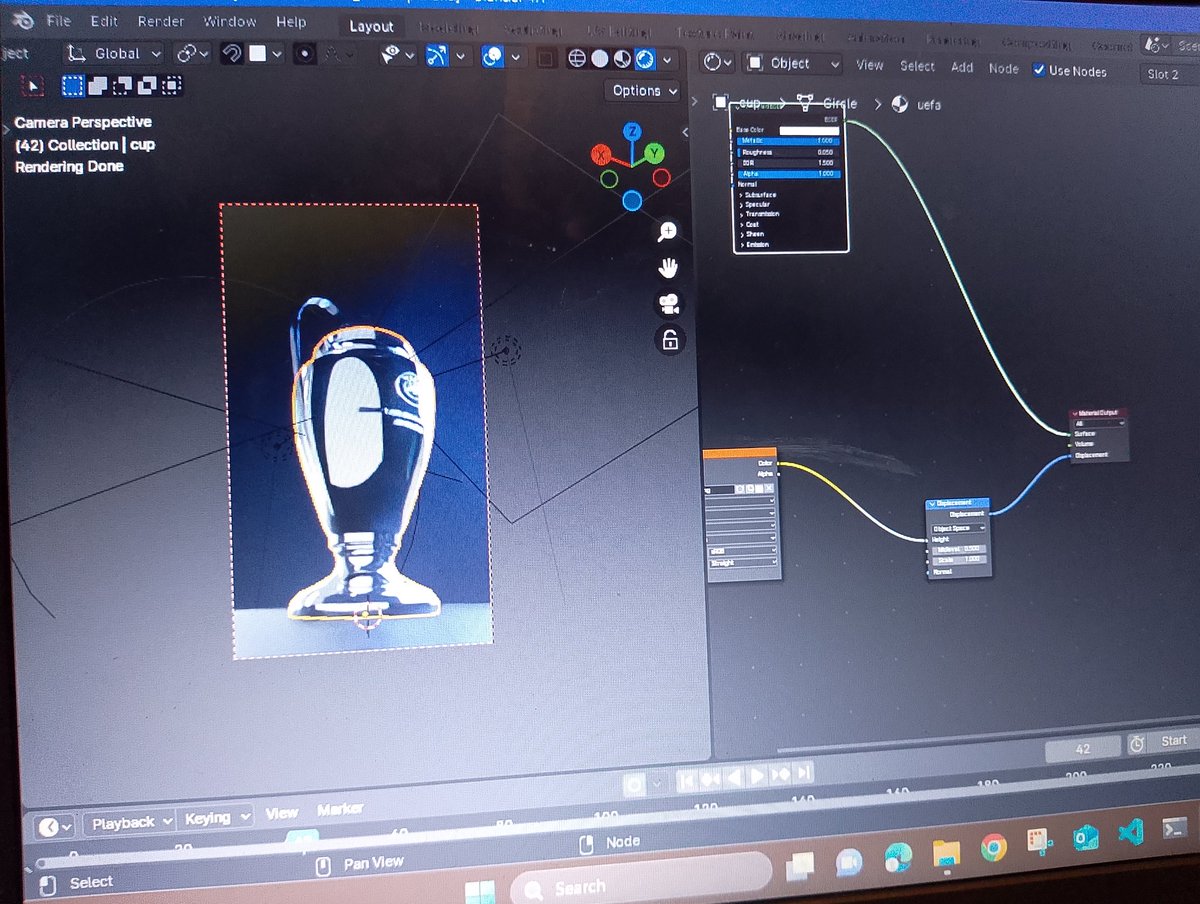Viewport: 1200px width, 904px height.
Task: Click the Metallic slider on shader node
Action: click(x=788, y=141)
